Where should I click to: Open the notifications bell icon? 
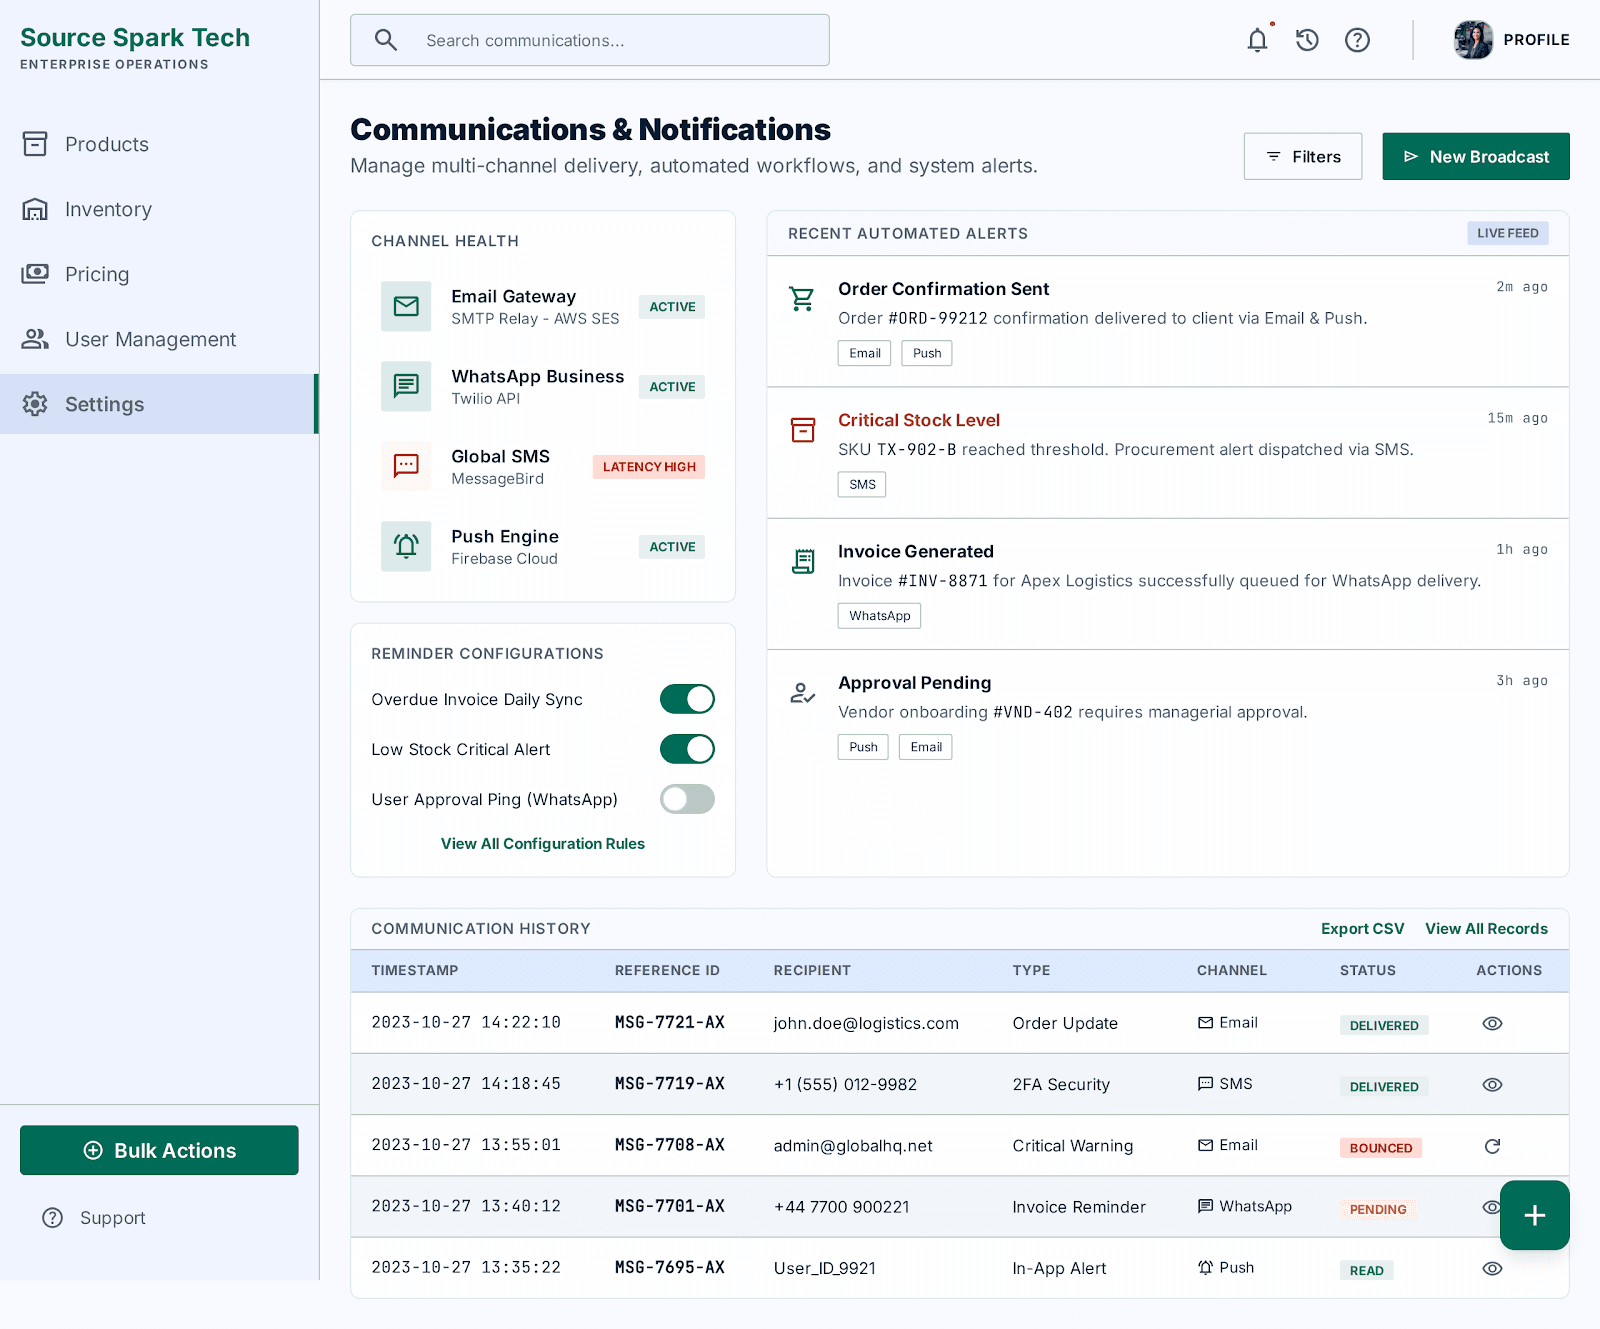(1257, 40)
